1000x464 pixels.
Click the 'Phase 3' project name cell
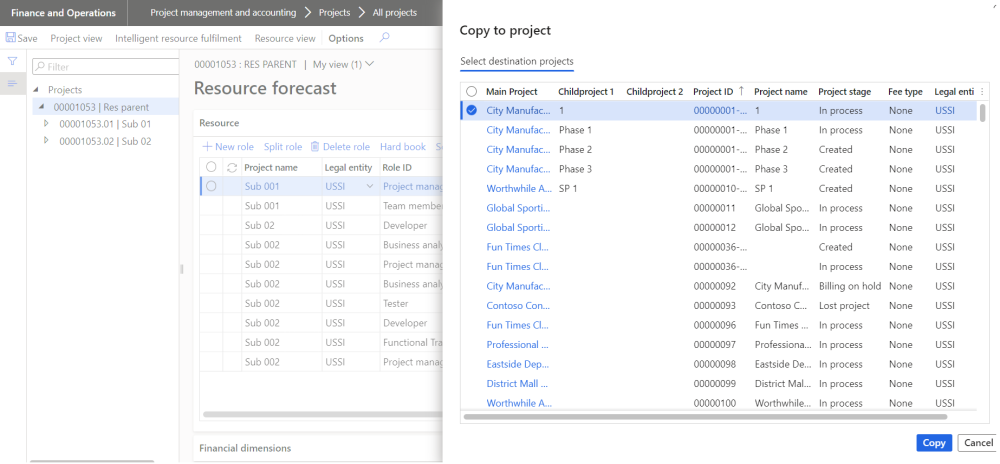click(x=771, y=169)
